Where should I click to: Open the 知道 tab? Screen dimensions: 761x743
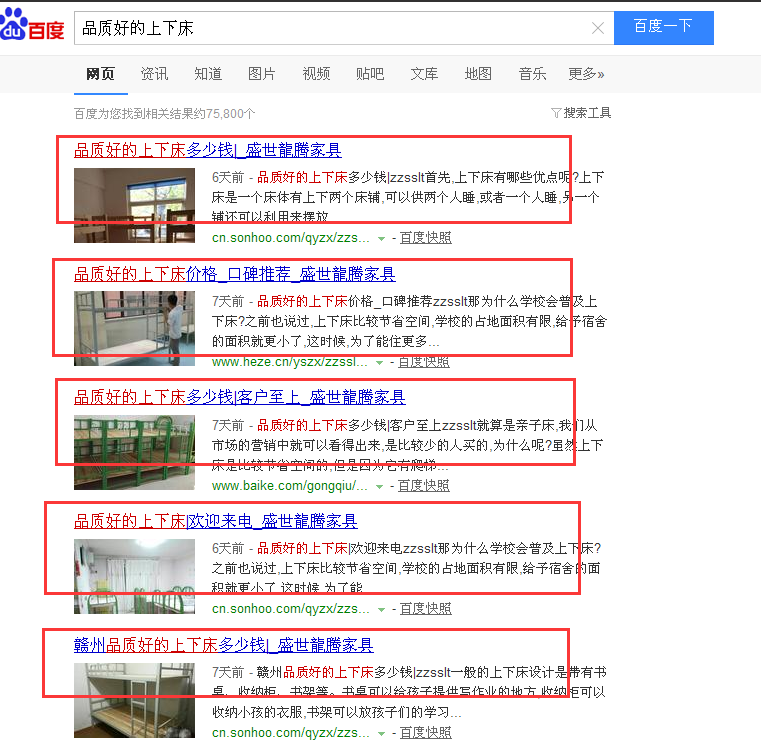click(208, 74)
